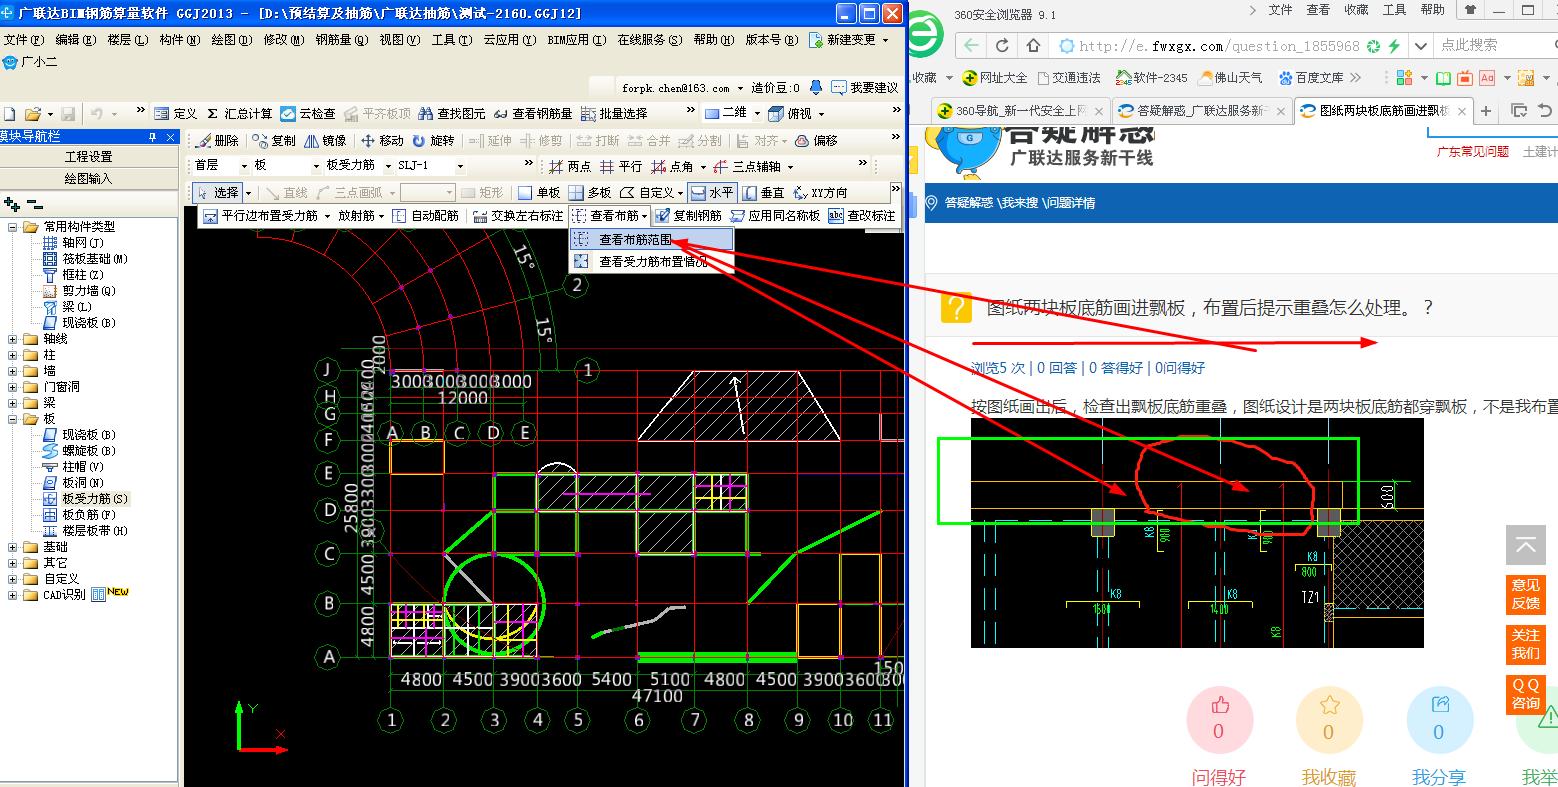The width and height of the screenshot is (1558, 787).
Task: Click 交换左右标注 swap annotations
Action: pyautogui.click(x=518, y=216)
